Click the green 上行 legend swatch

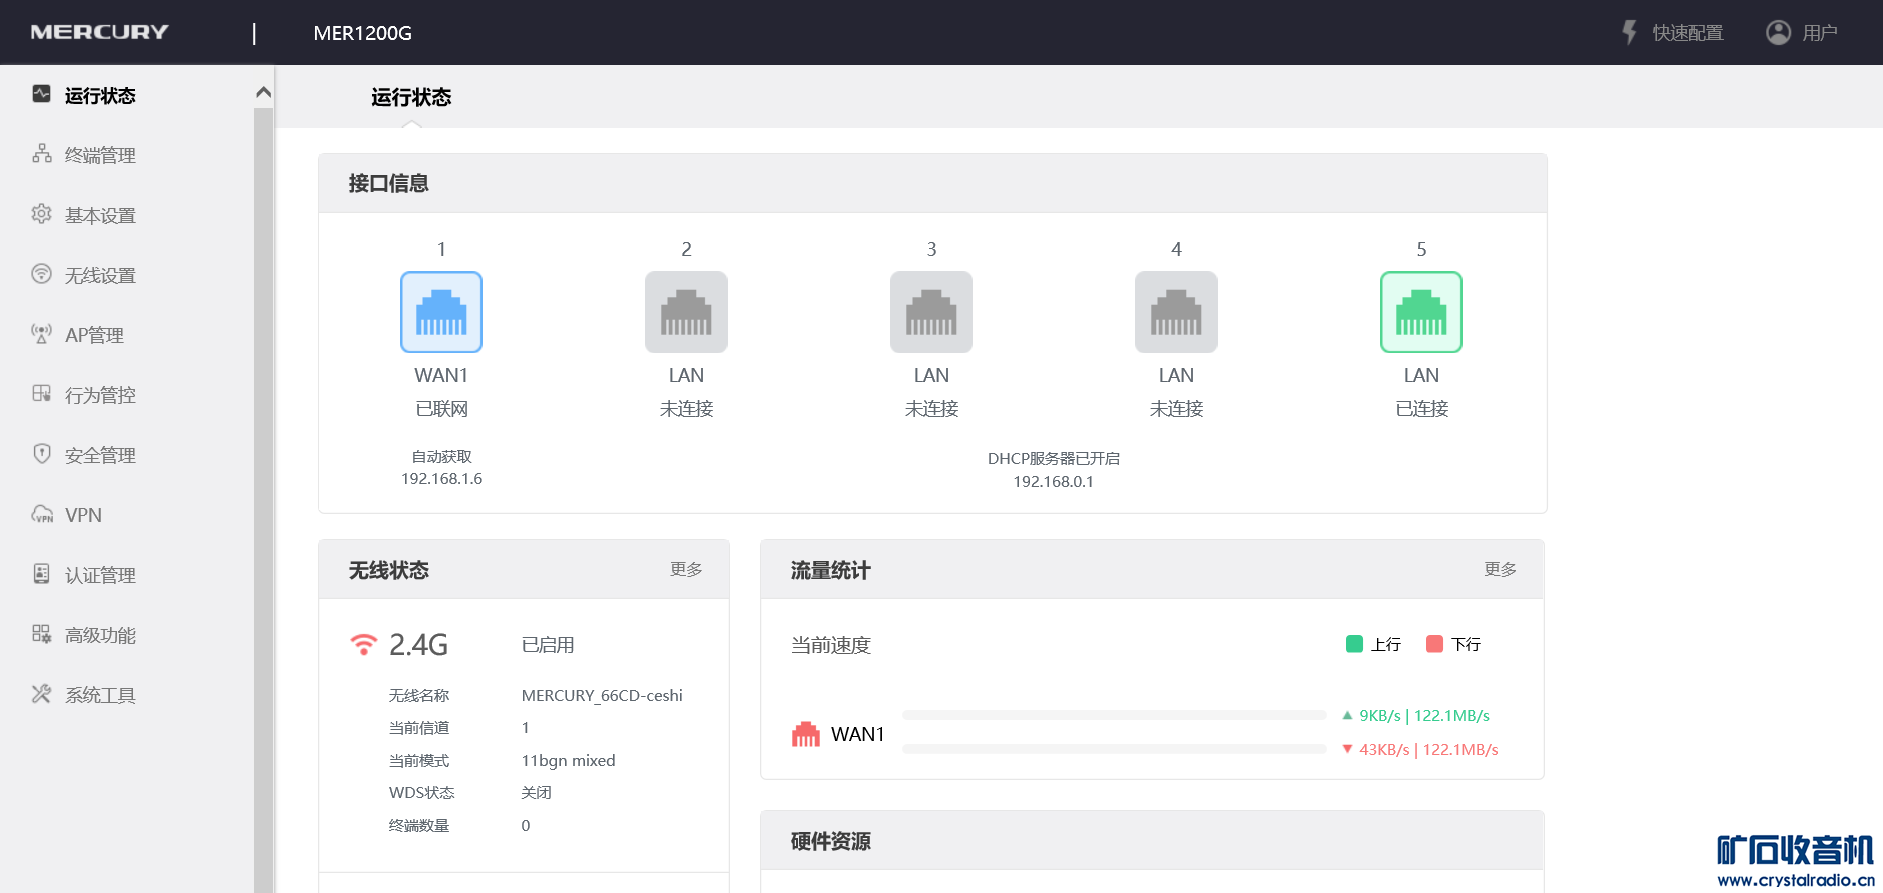[1354, 644]
